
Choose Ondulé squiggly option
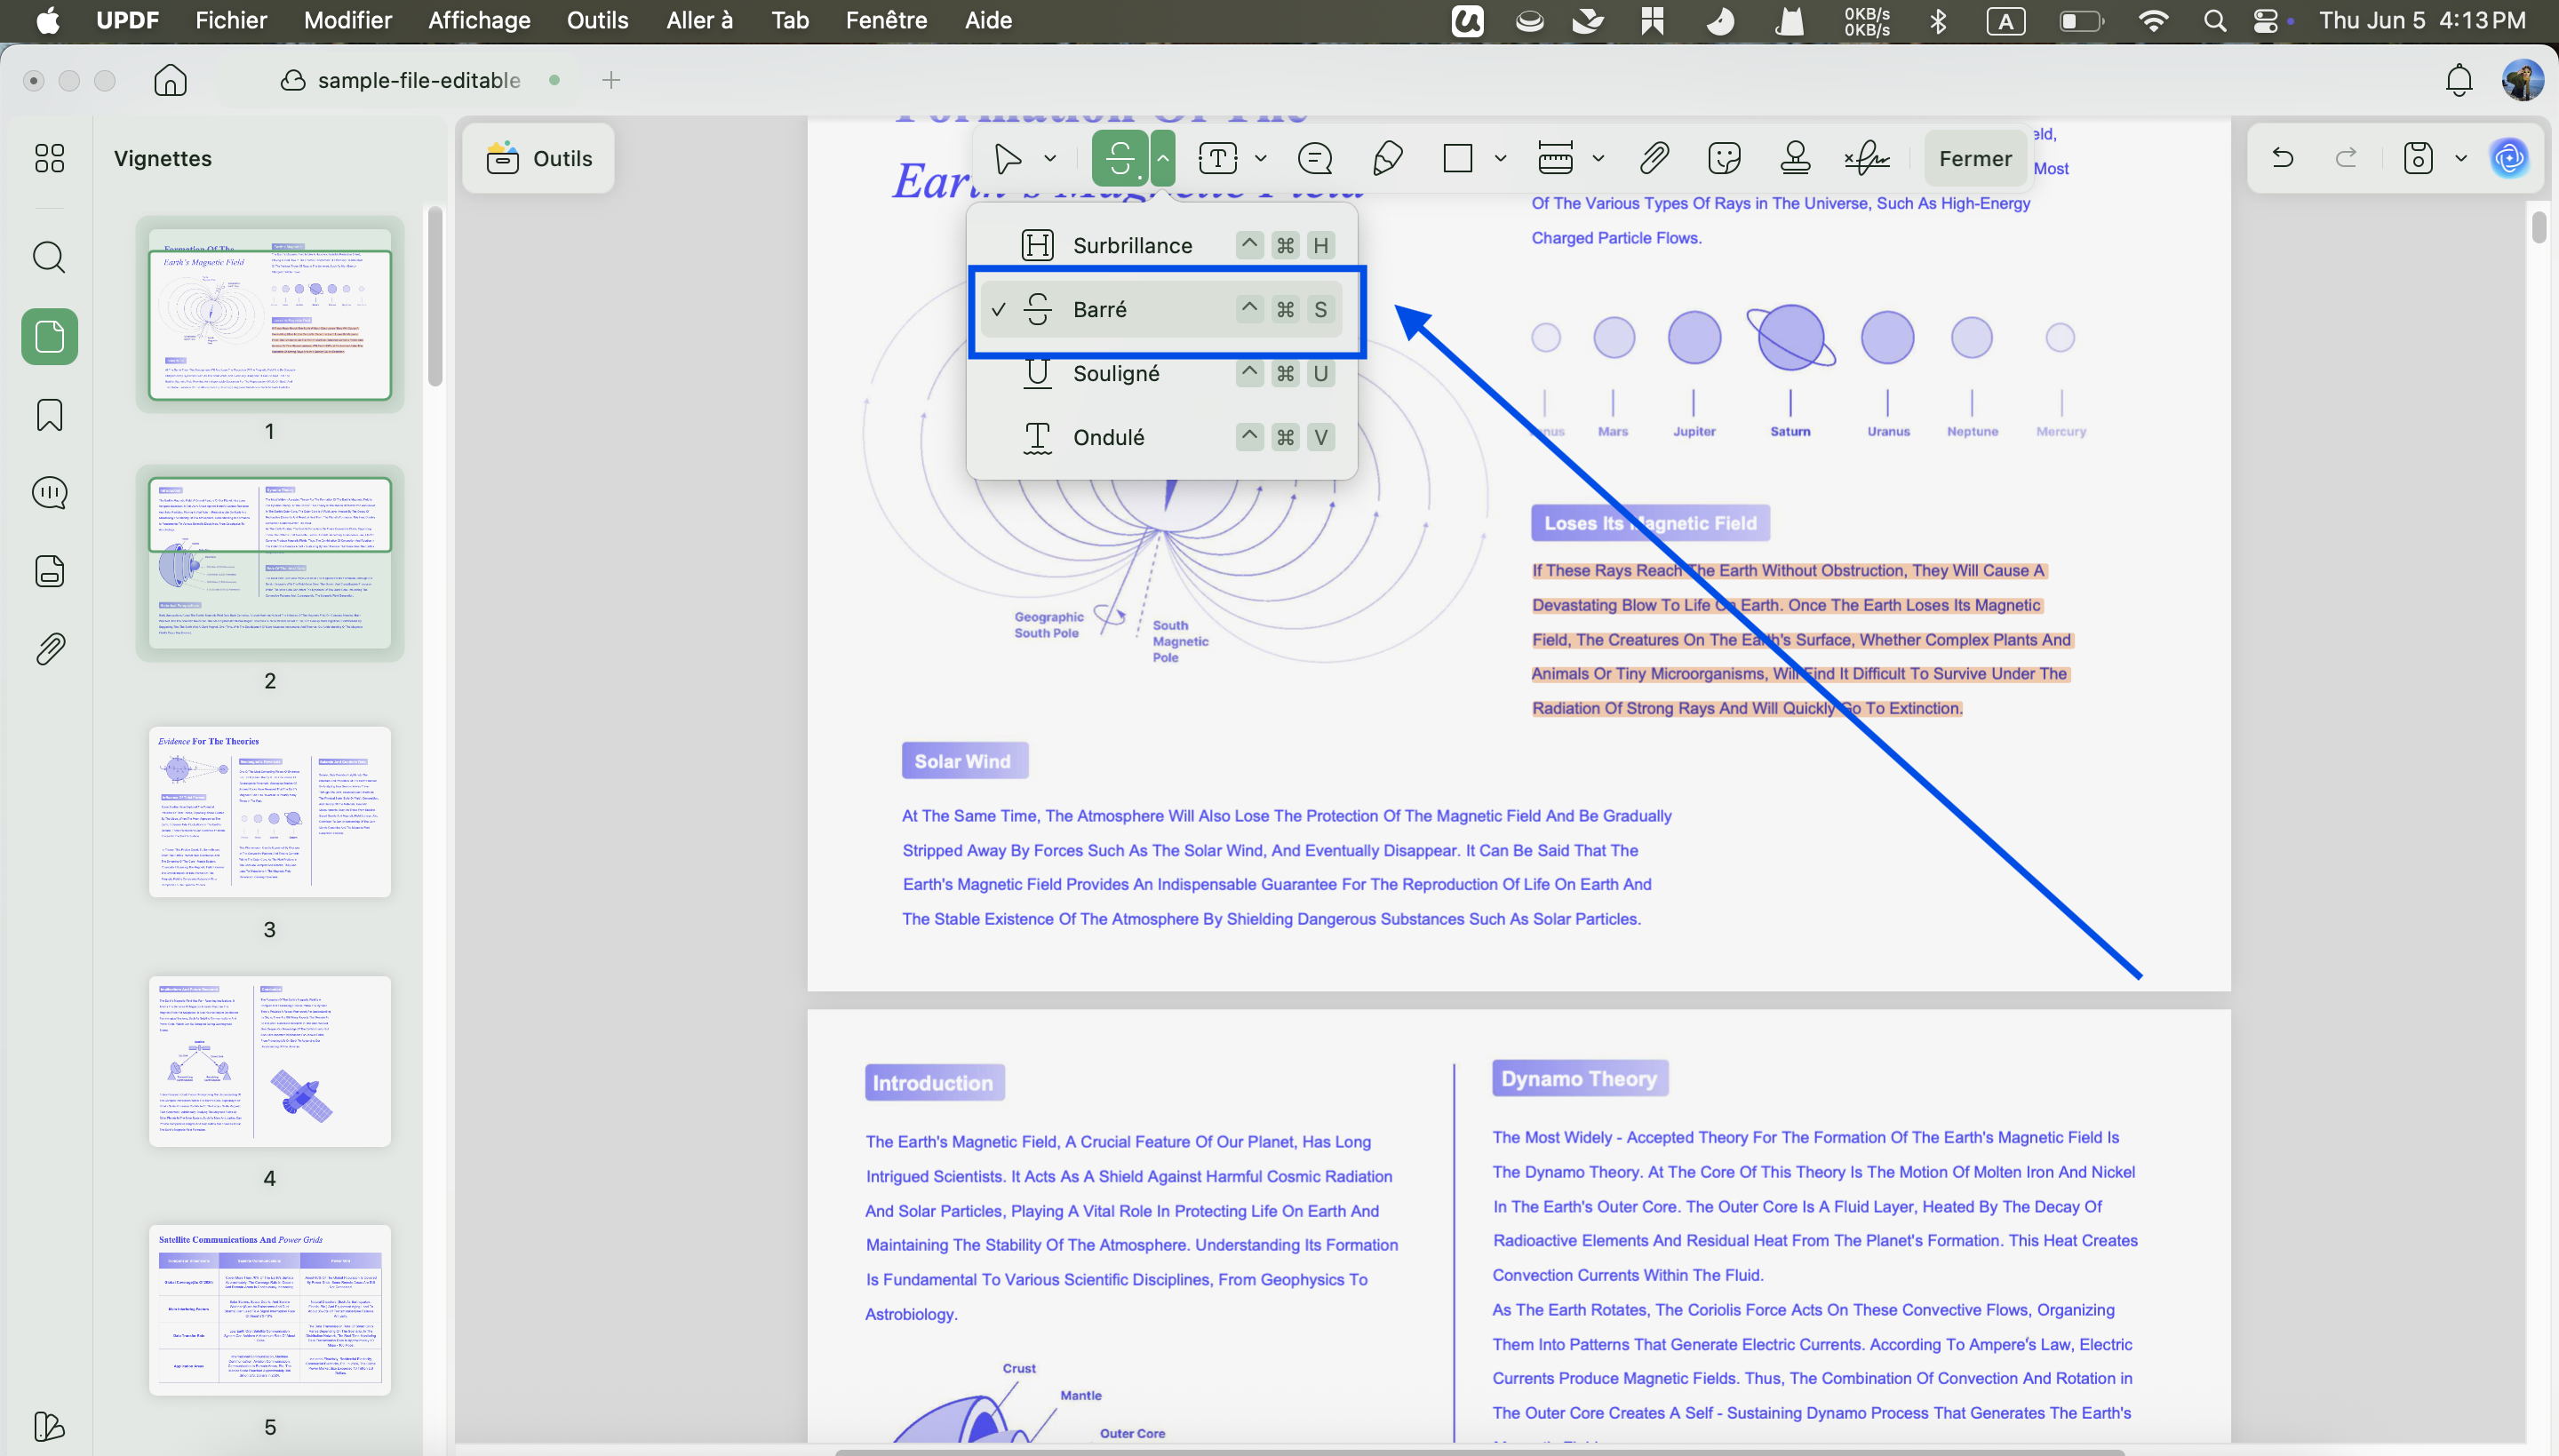click(x=1162, y=437)
